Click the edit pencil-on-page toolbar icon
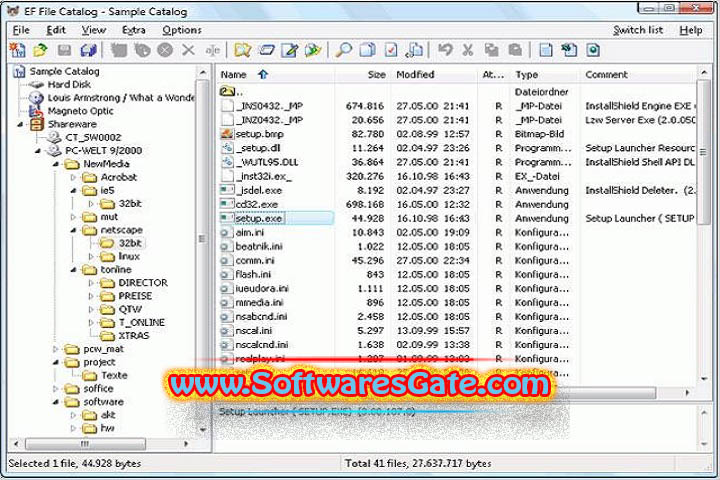Image resolution: width=720 pixels, height=480 pixels. click(x=290, y=50)
